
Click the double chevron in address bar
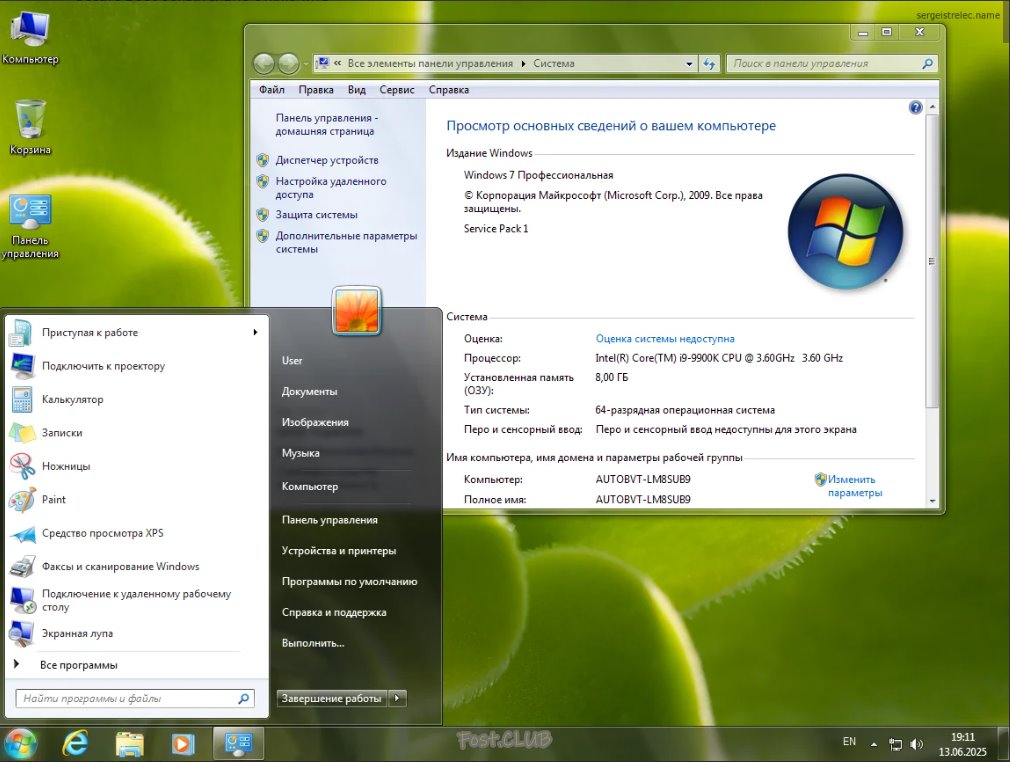[338, 63]
